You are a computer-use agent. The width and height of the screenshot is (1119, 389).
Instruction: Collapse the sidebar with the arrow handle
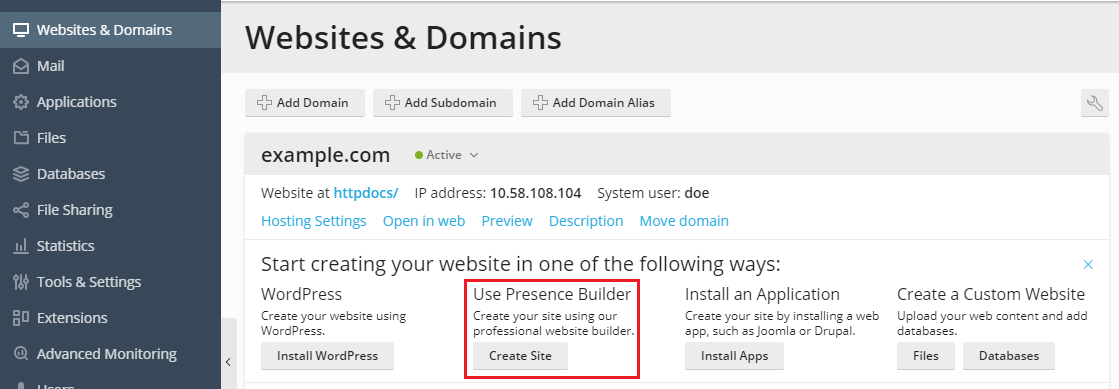click(228, 362)
